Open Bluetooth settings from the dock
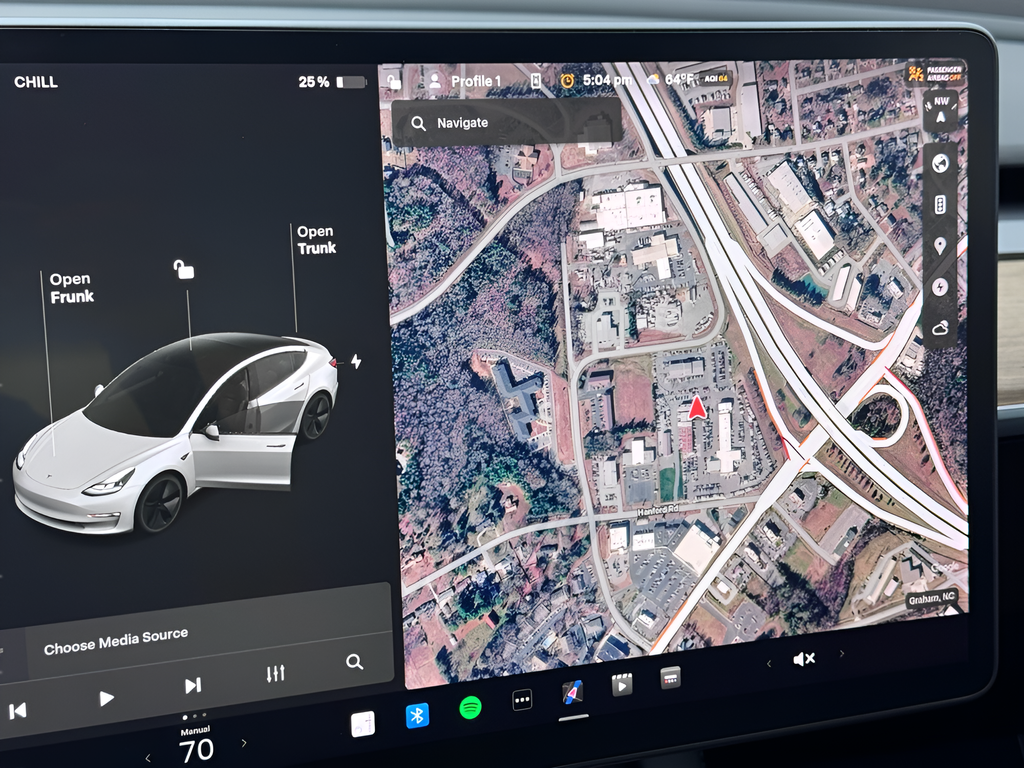Viewport: 1024px width, 768px height. pos(416,714)
